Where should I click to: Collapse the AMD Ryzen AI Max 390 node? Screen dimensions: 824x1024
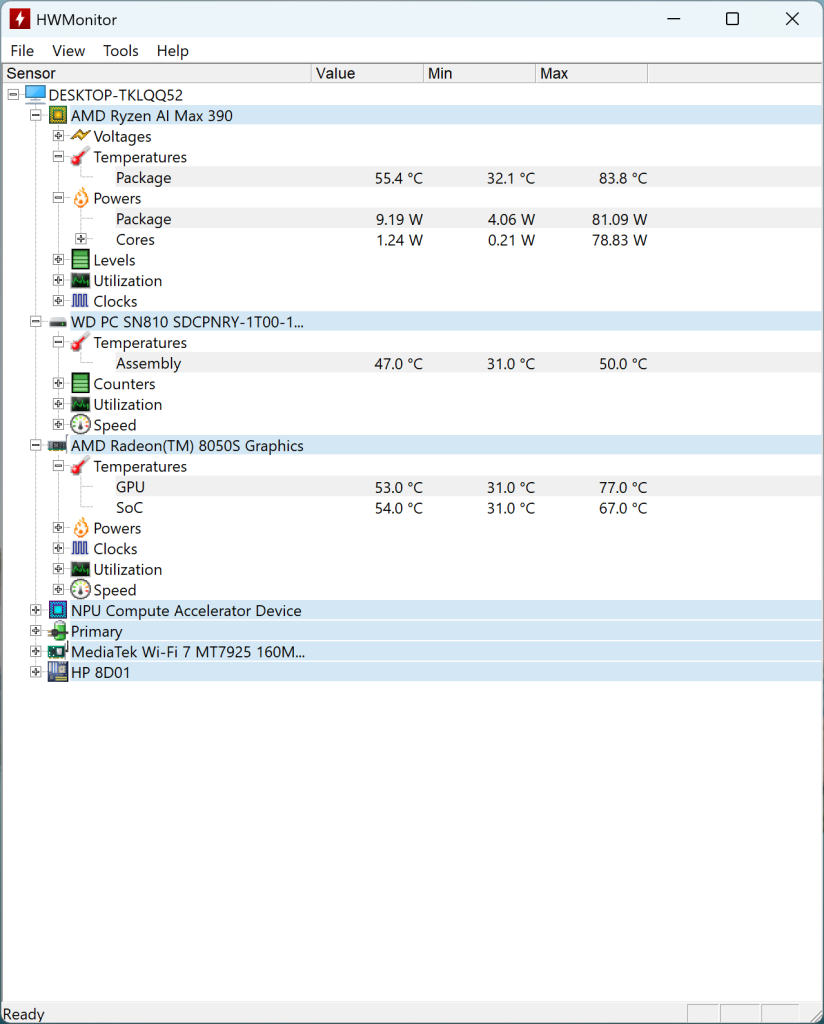(x=36, y=116)
